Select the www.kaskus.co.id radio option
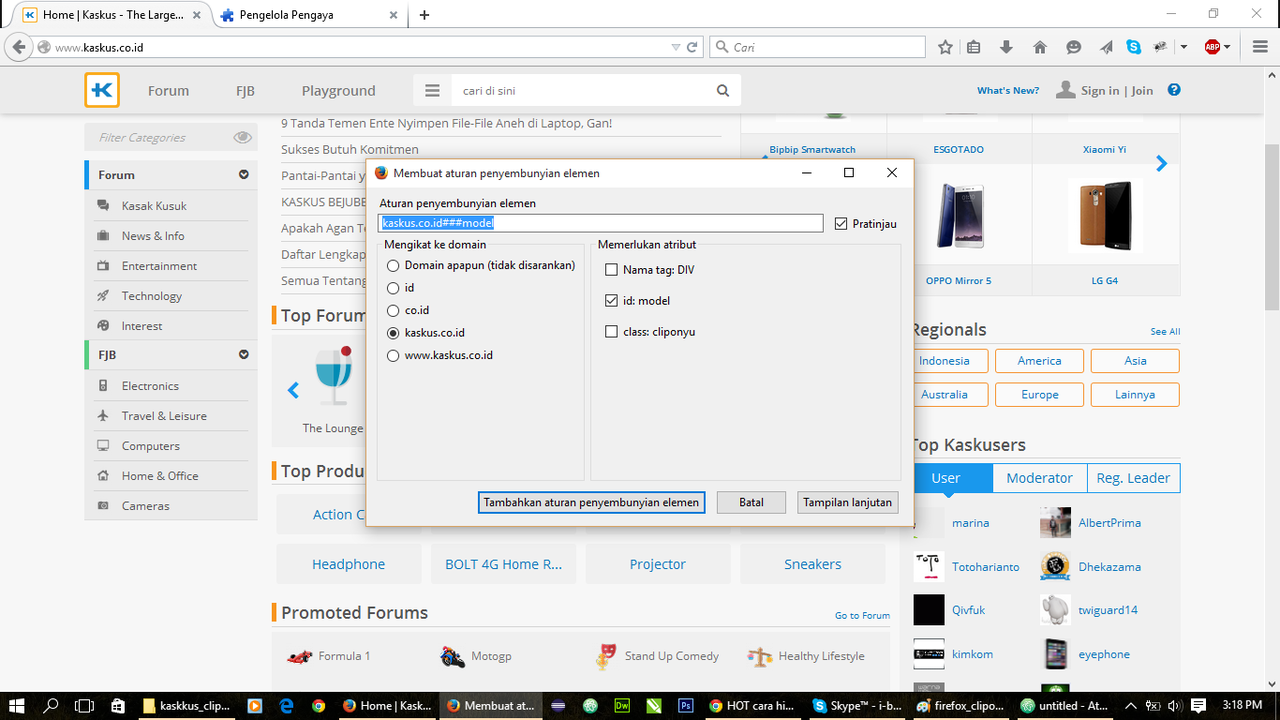This screenshot has width=1280, height=720. (393, 356)
